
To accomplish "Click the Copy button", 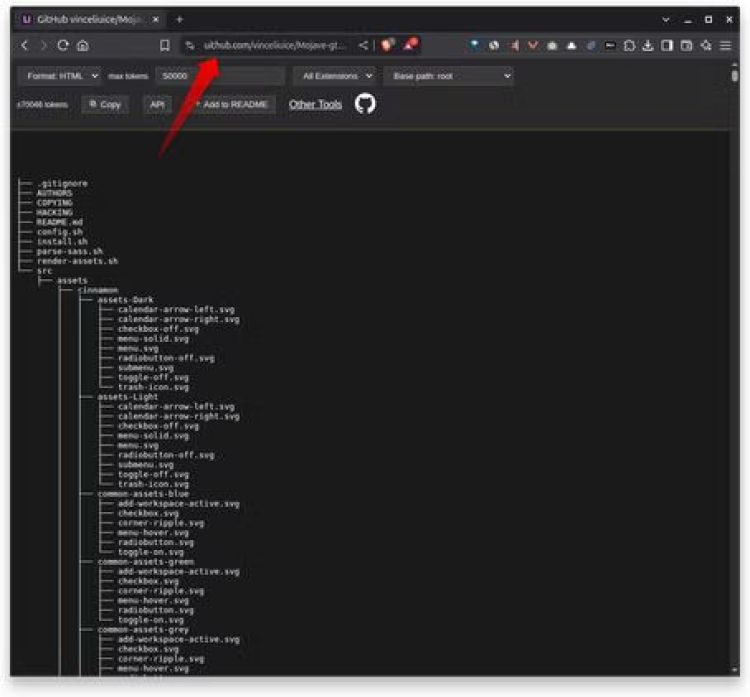I will point(105,104).
